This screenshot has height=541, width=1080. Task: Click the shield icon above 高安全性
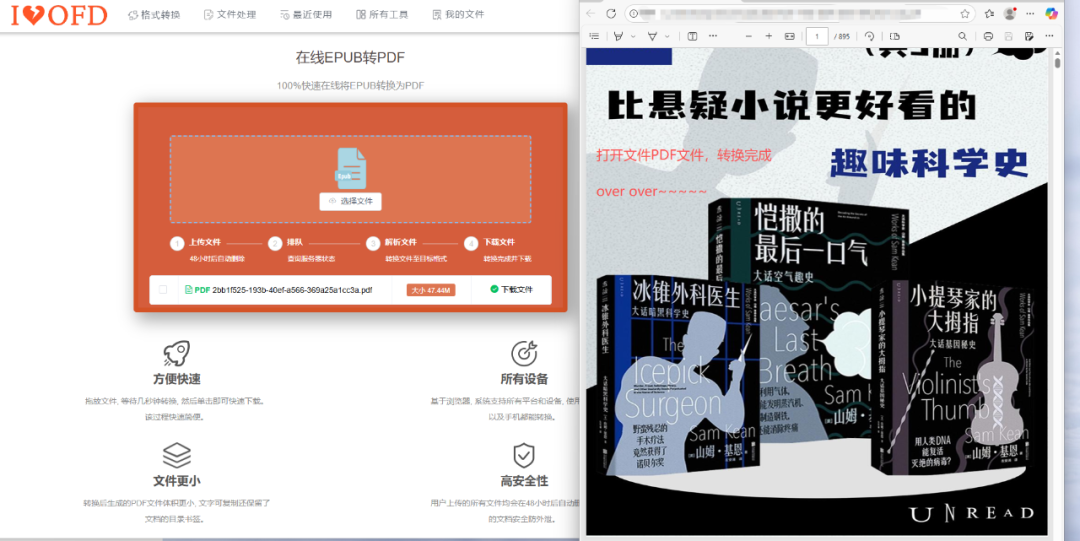pyautogui.click(x=524, y=455)
